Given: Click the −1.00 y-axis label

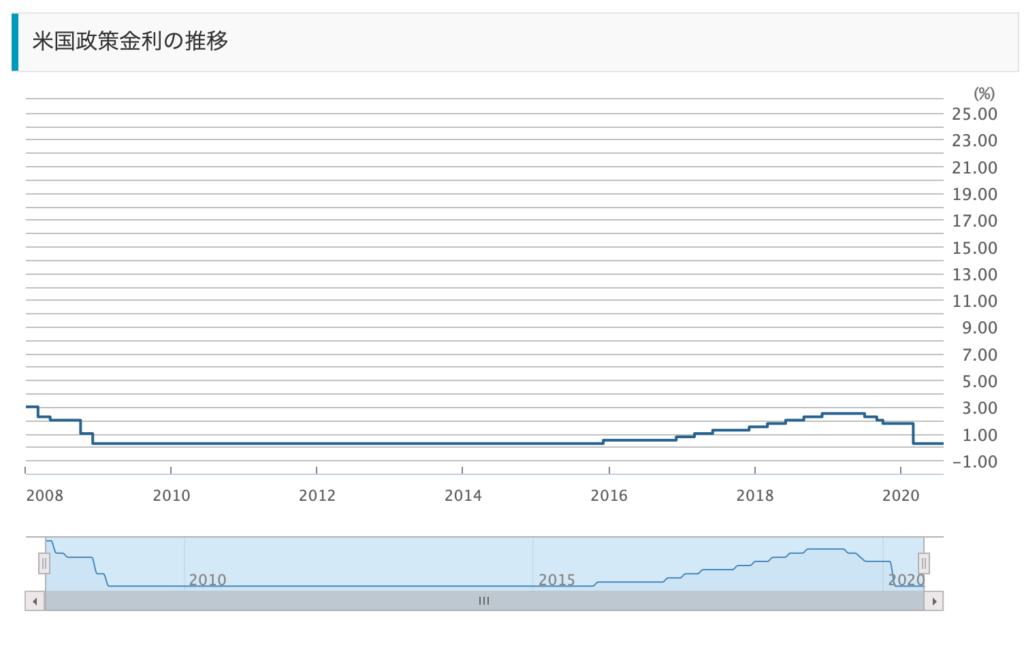Looking at the screenshot, I should [x=972, y=461].
